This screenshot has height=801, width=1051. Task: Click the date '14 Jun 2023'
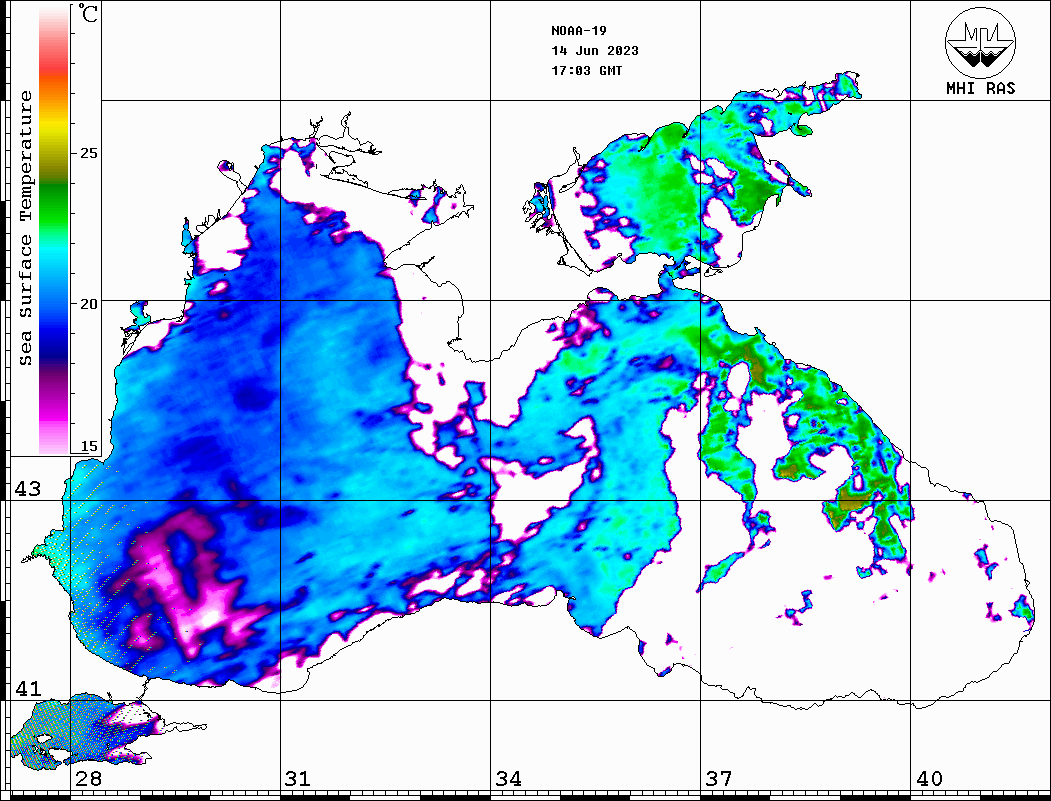pos(595,51)
